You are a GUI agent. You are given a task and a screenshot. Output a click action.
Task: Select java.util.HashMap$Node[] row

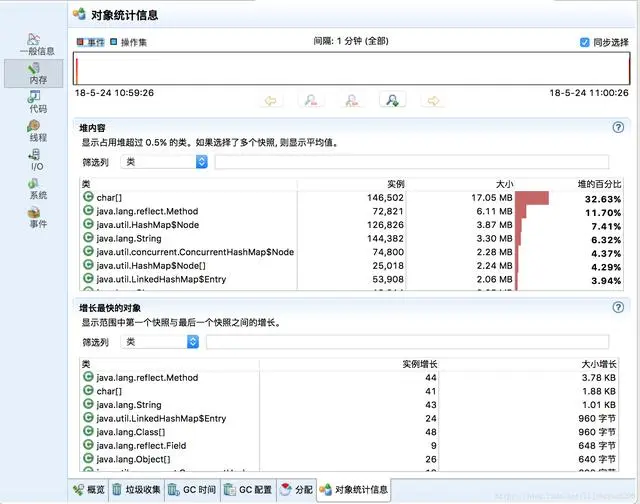click(x=351, y=266)
